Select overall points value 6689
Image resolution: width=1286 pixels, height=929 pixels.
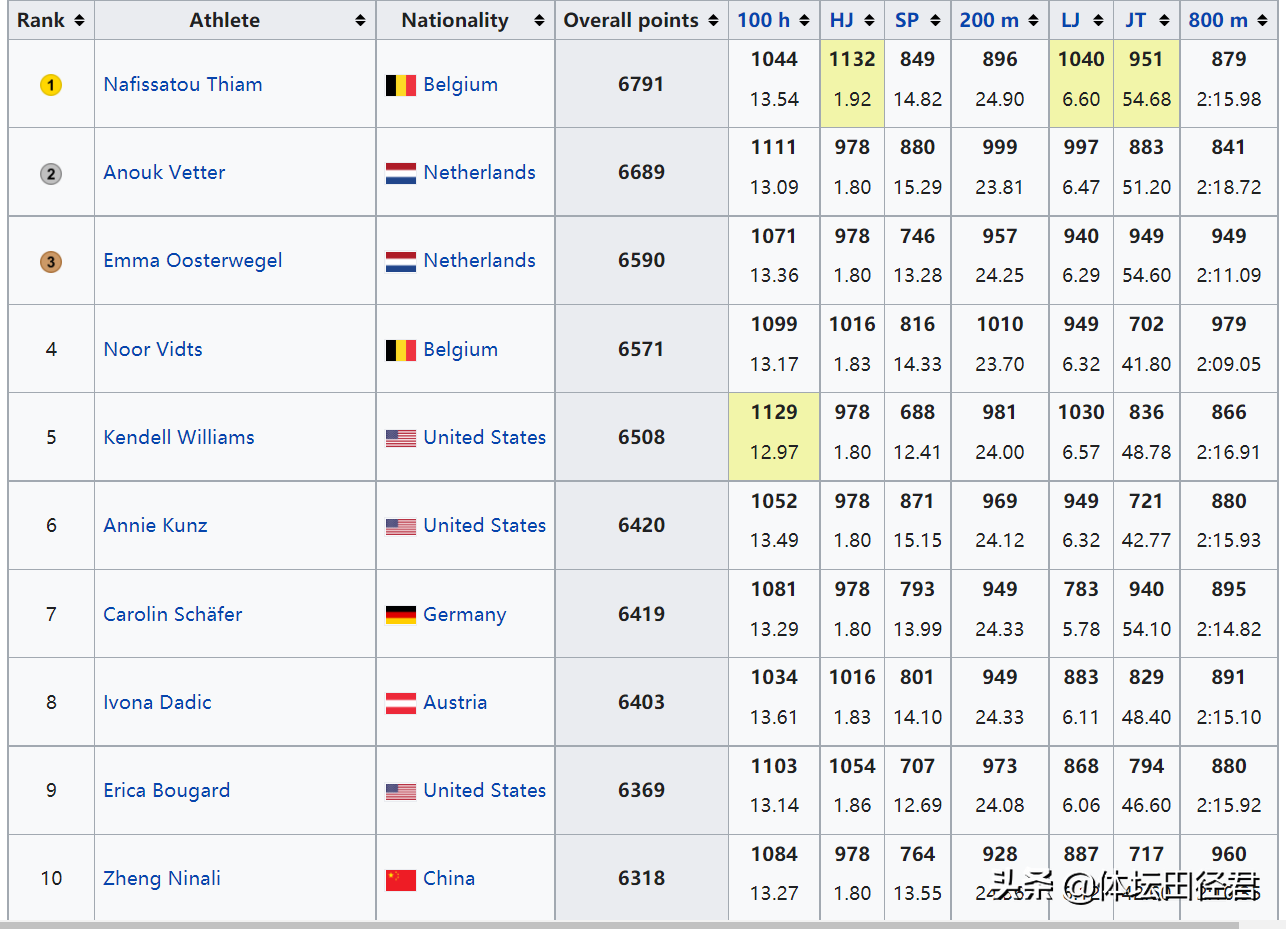click(x=641, y=173)
